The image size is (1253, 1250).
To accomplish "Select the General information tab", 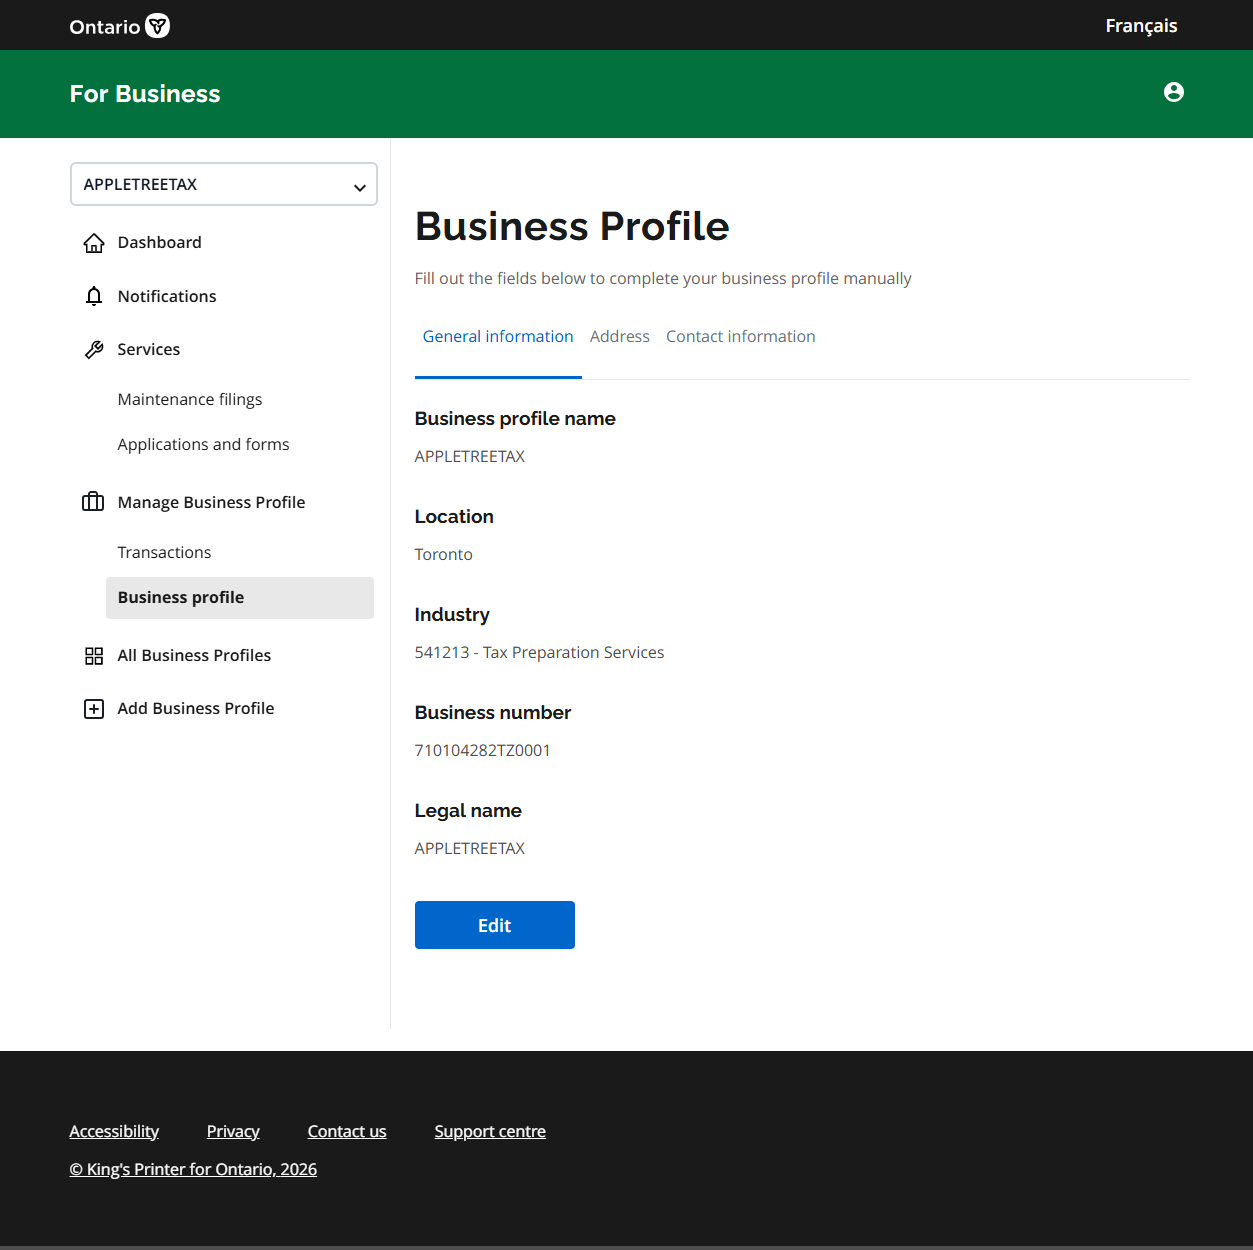I will tap(498, 337).
